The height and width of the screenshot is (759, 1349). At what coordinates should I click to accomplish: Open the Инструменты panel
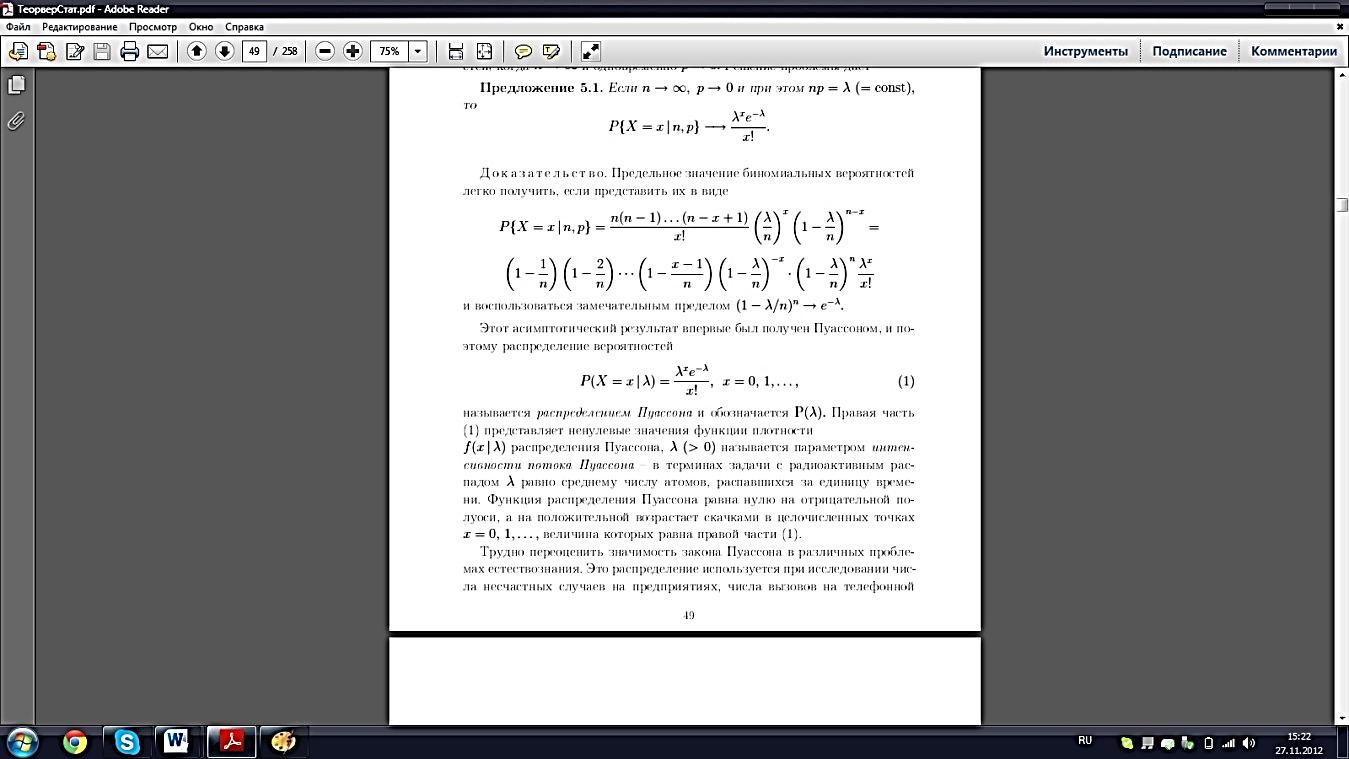tap(1086, 51)
